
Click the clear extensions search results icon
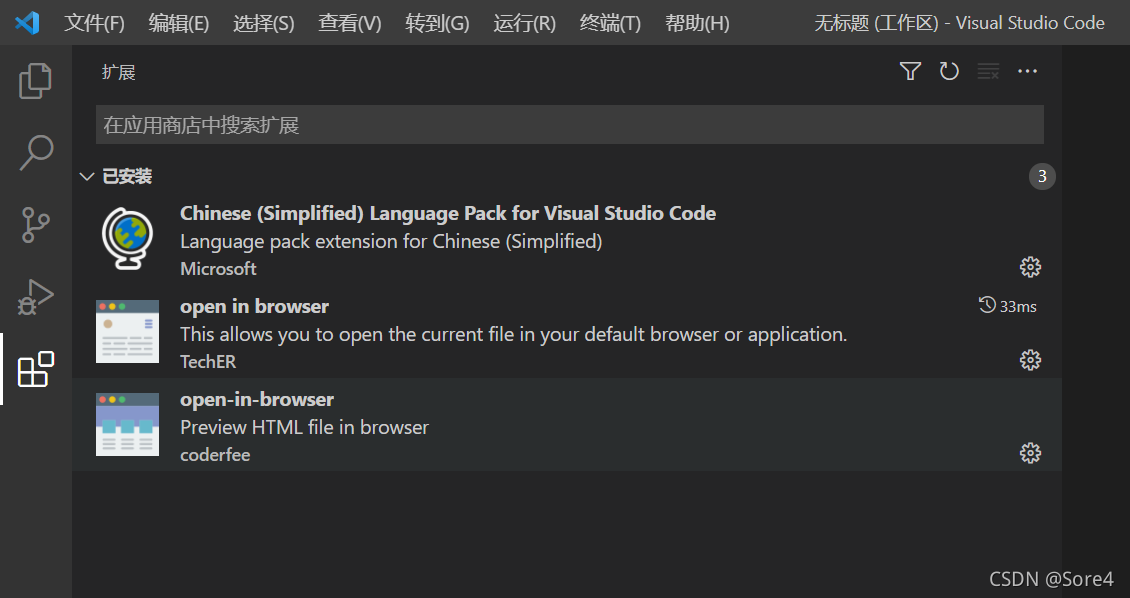[988, 71]
